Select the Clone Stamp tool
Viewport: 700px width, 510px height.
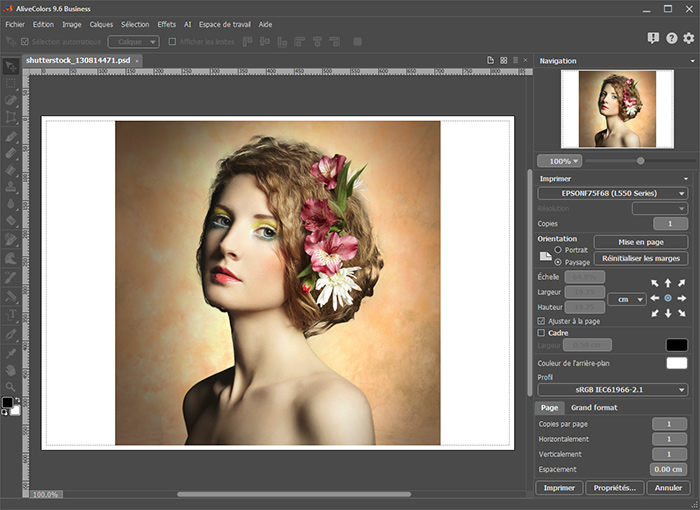11,187
